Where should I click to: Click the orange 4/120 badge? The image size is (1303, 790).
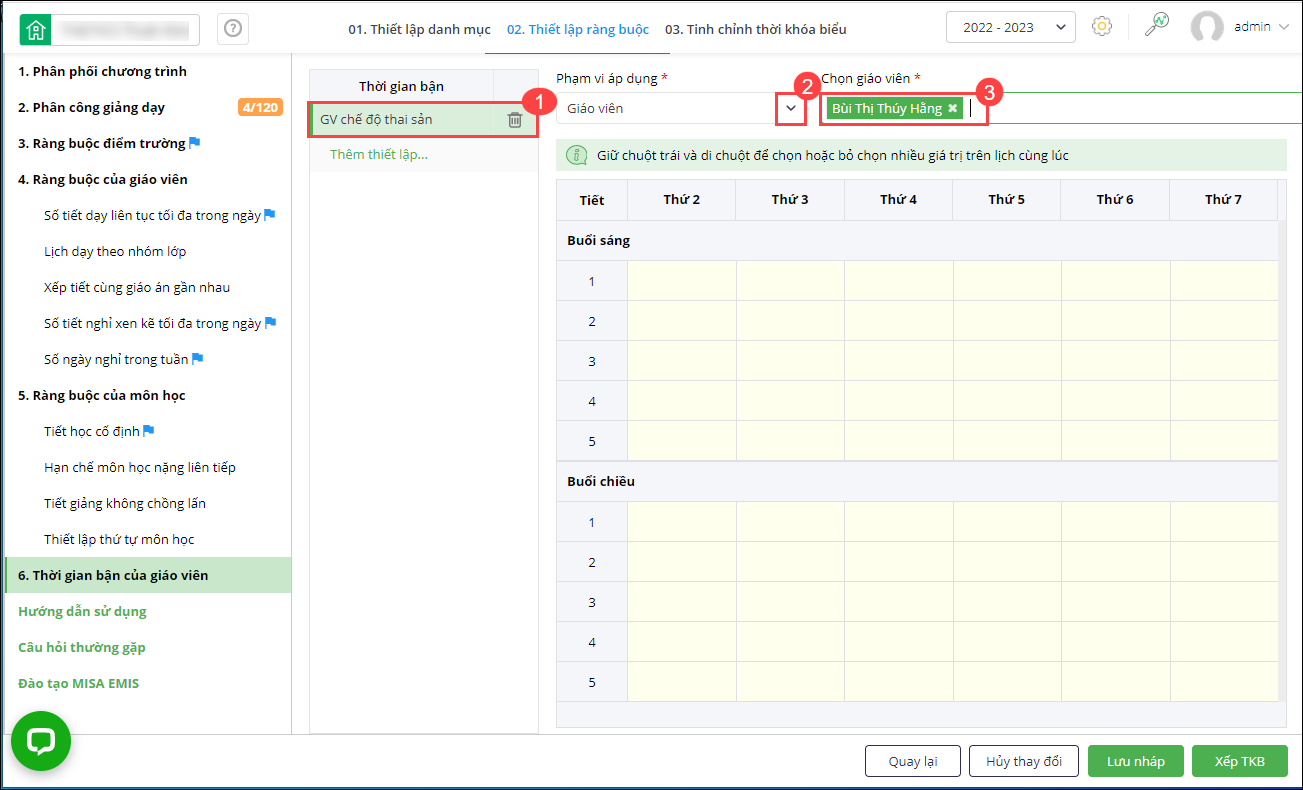(x=259, y=108)
